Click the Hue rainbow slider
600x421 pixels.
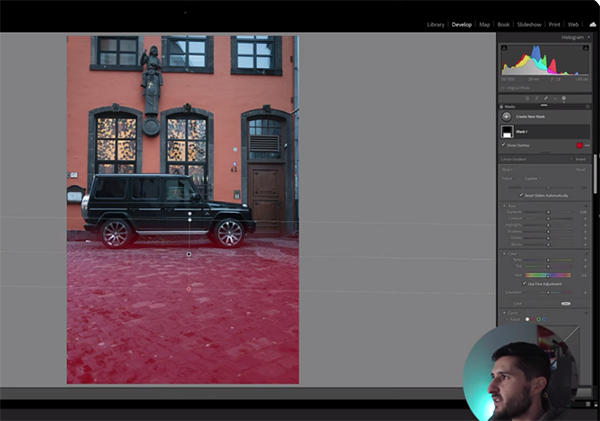548,275
